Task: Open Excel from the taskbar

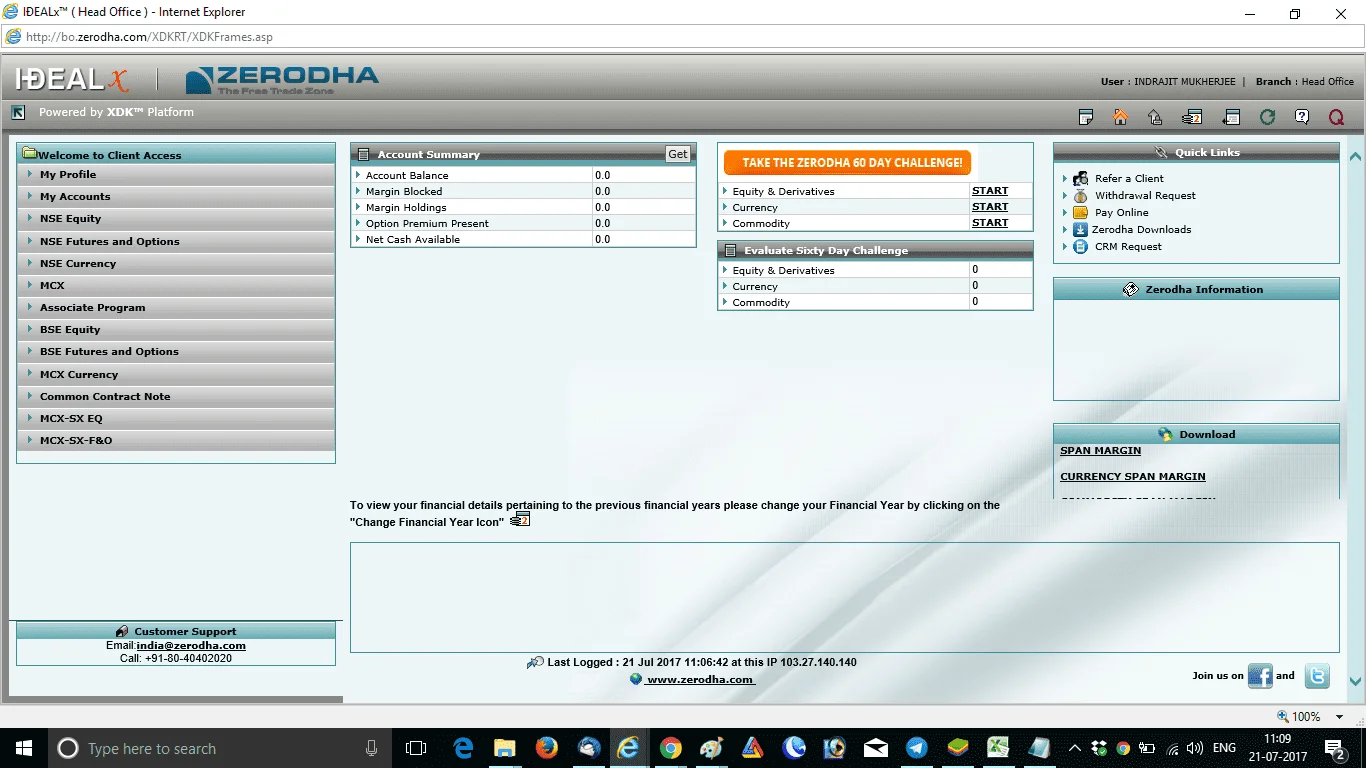Action: click(998, 748)
